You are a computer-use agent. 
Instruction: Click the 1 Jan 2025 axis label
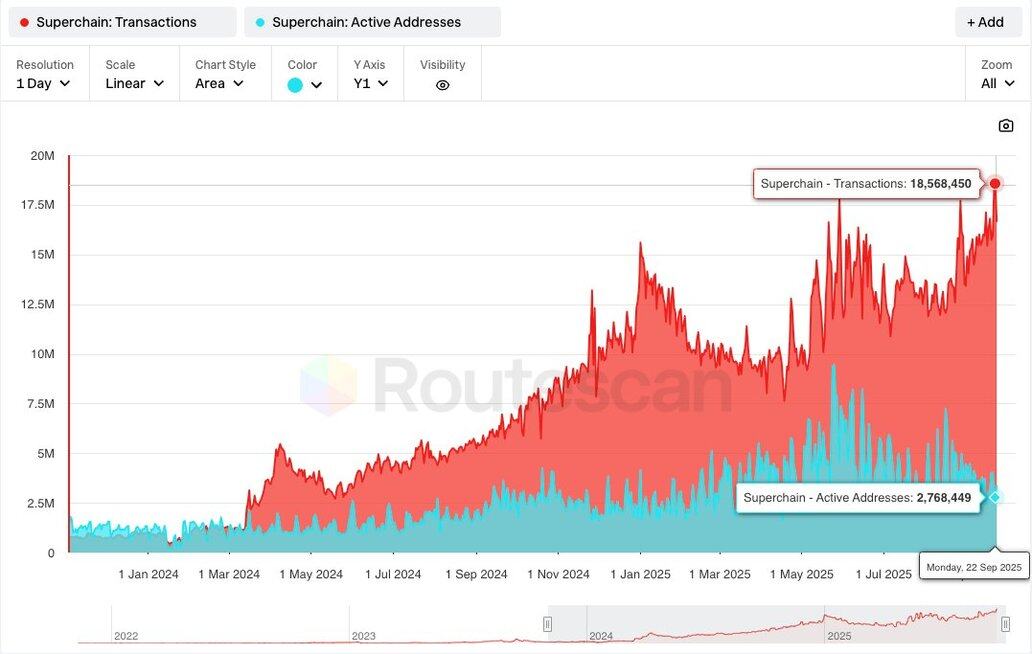(x=640, y=574)
